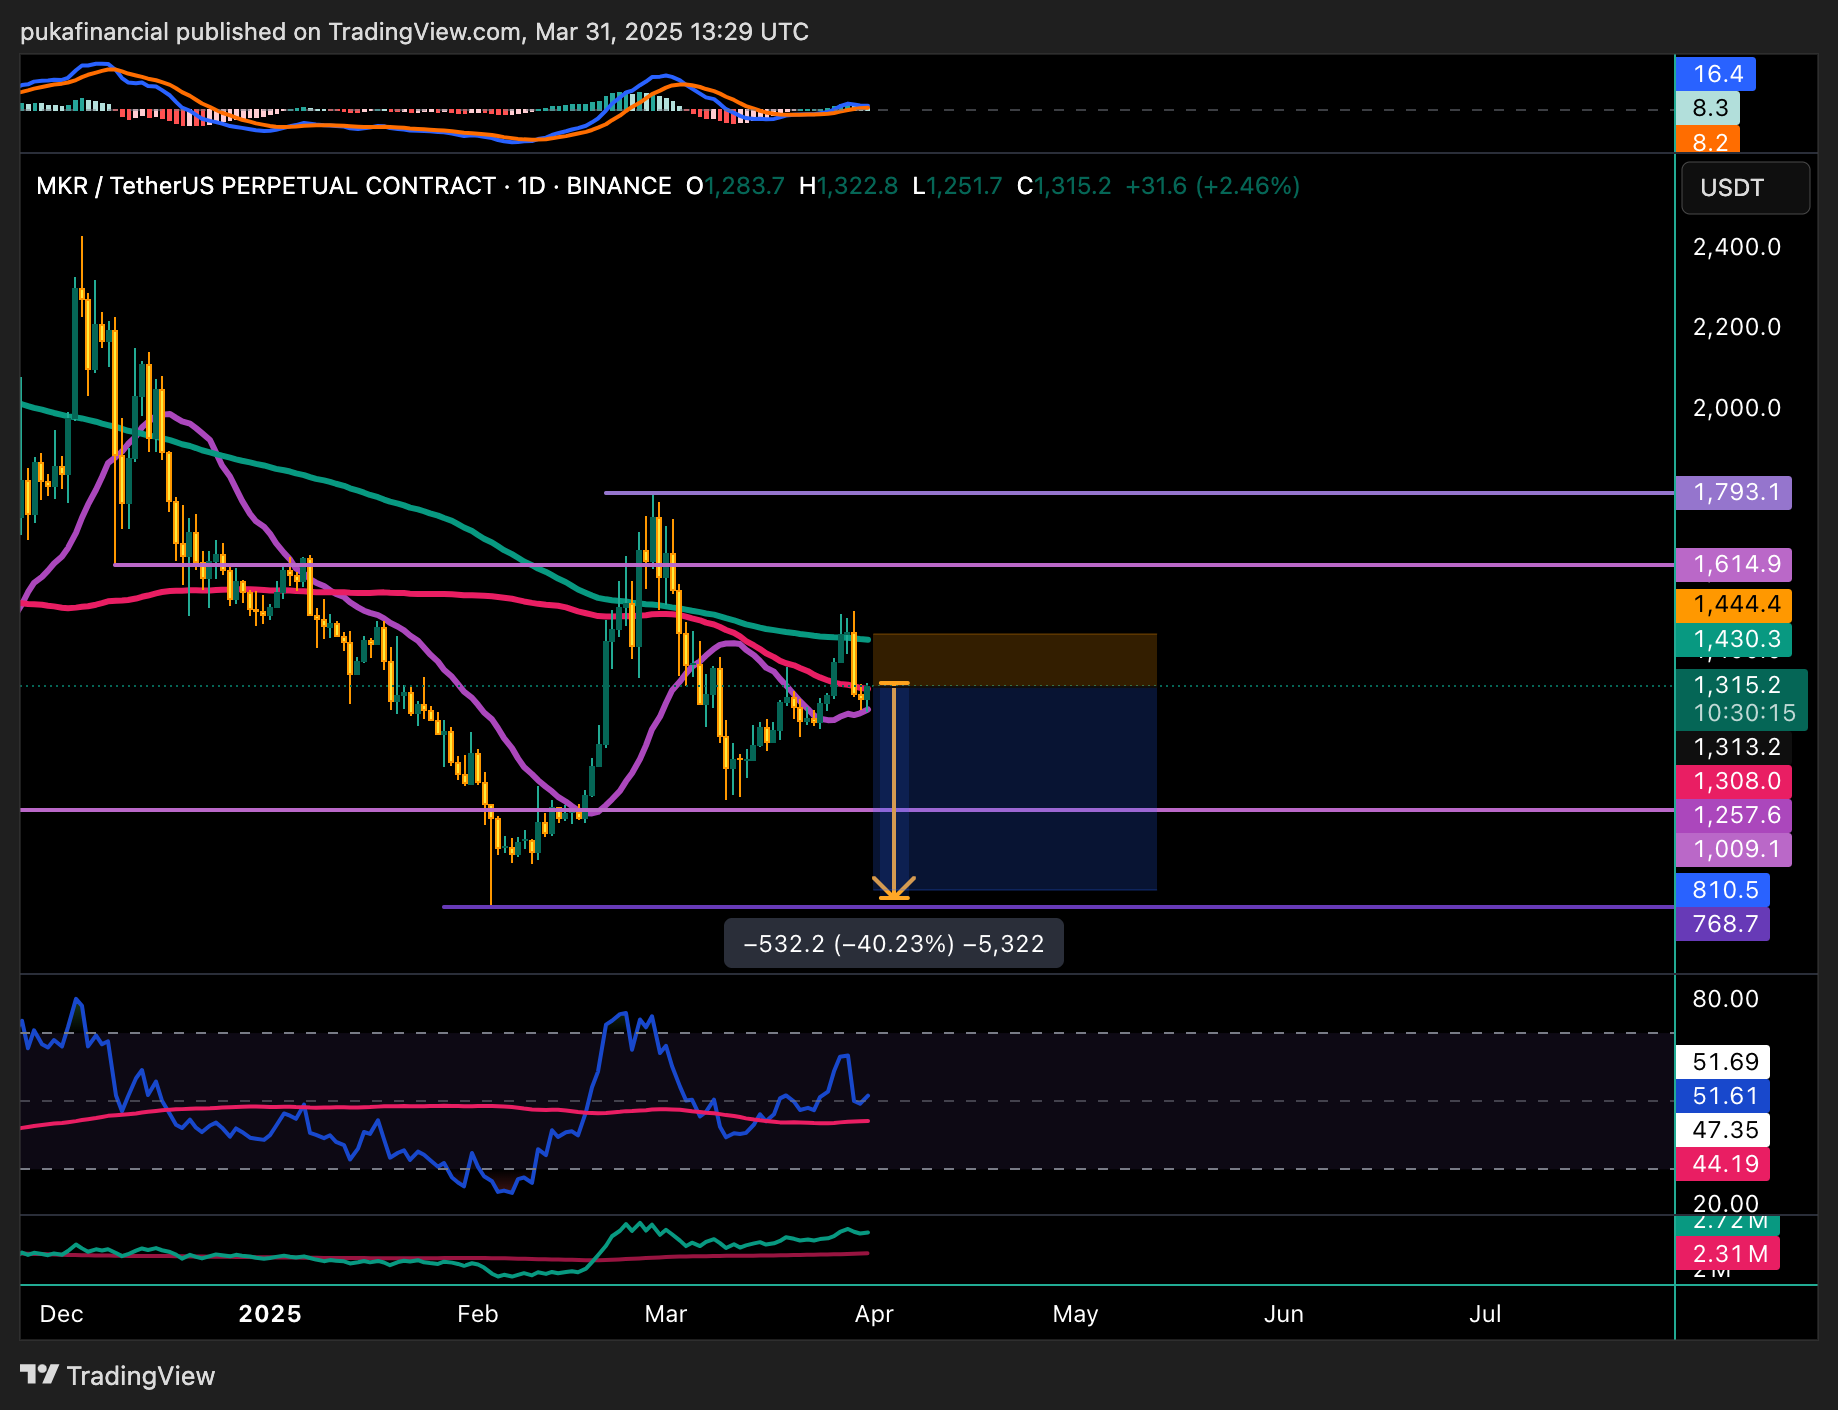Select the 768.7 bottom support label
This screenshot has height=1410, width=1838.
pos(1722,923)
